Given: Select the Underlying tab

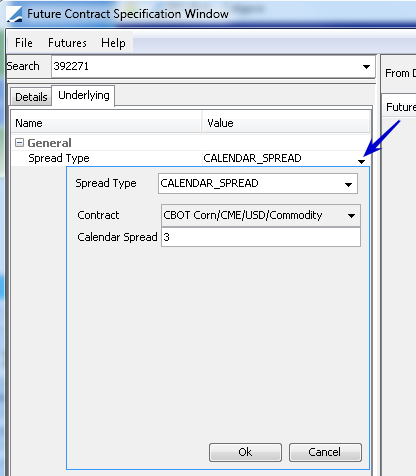Looking at the screenshot, I should pyautogui.click(x=84, y=96).
